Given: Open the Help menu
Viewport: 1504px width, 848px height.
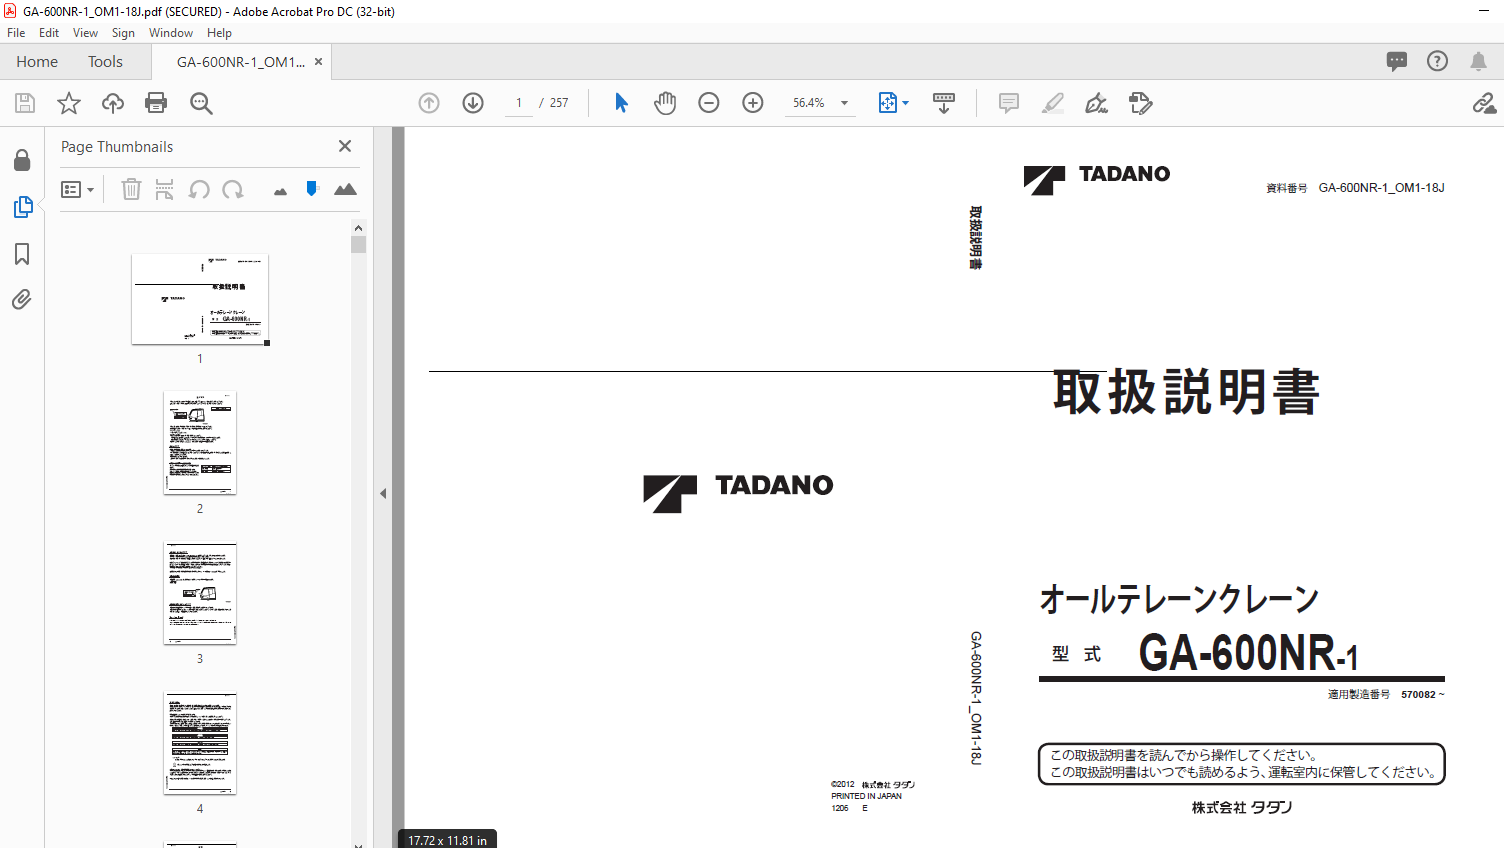Looking at the screenshot, I should (x=219, y=33).
